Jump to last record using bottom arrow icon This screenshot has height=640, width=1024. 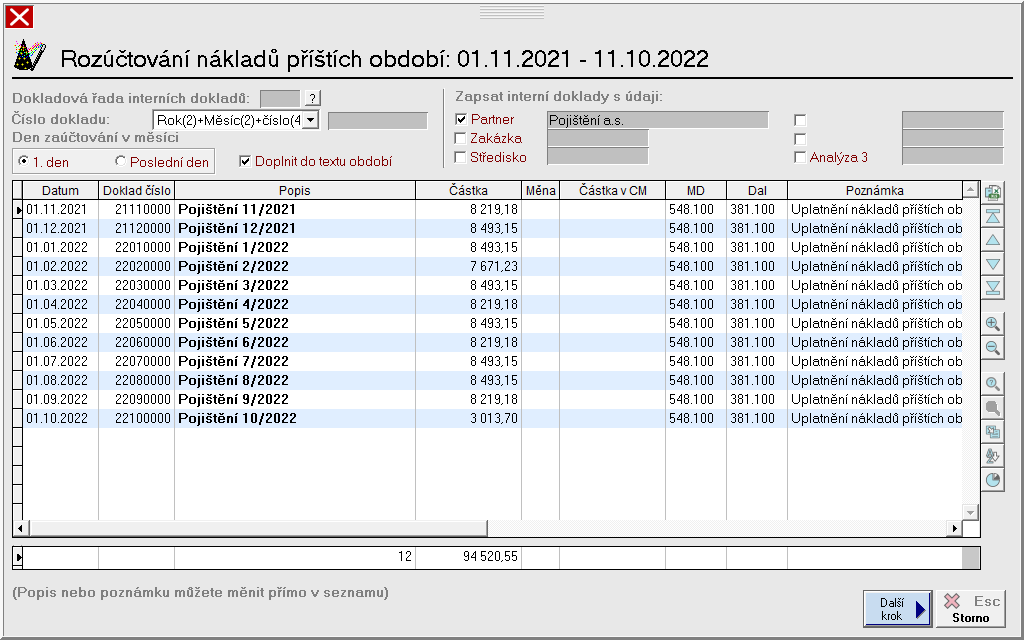(x=993, y=288)
